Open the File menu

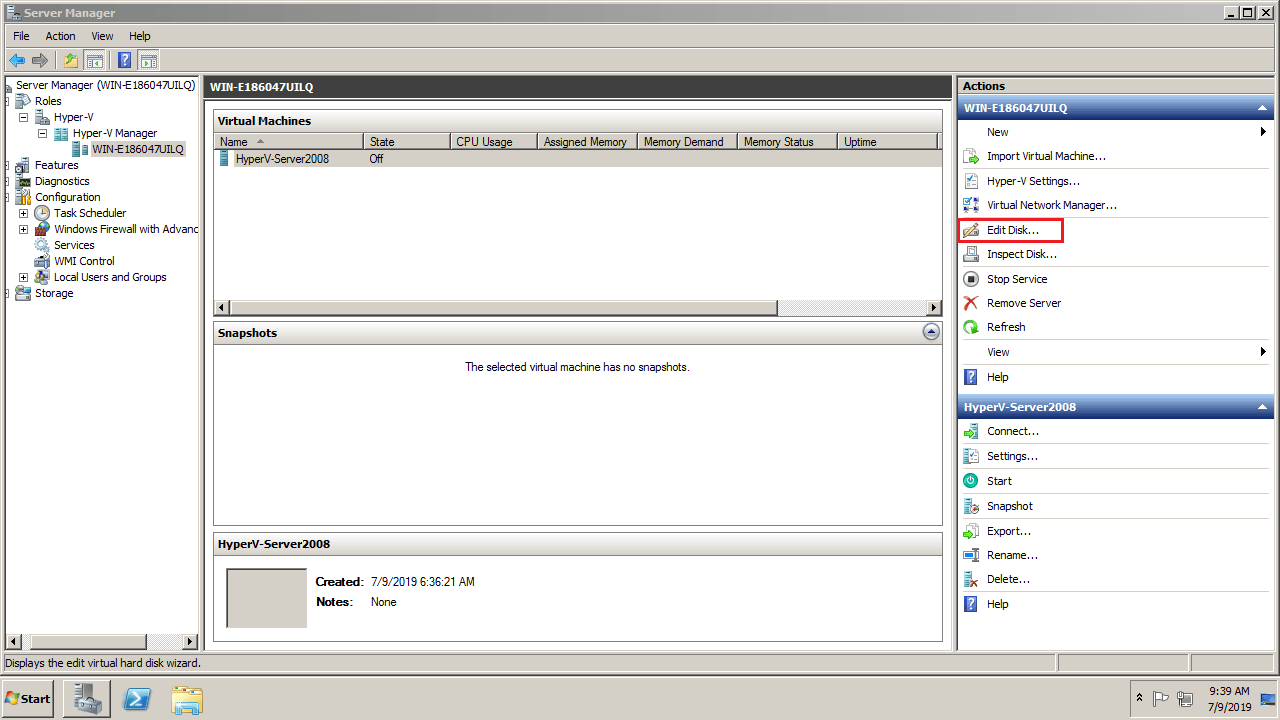(x=21, y=36)
